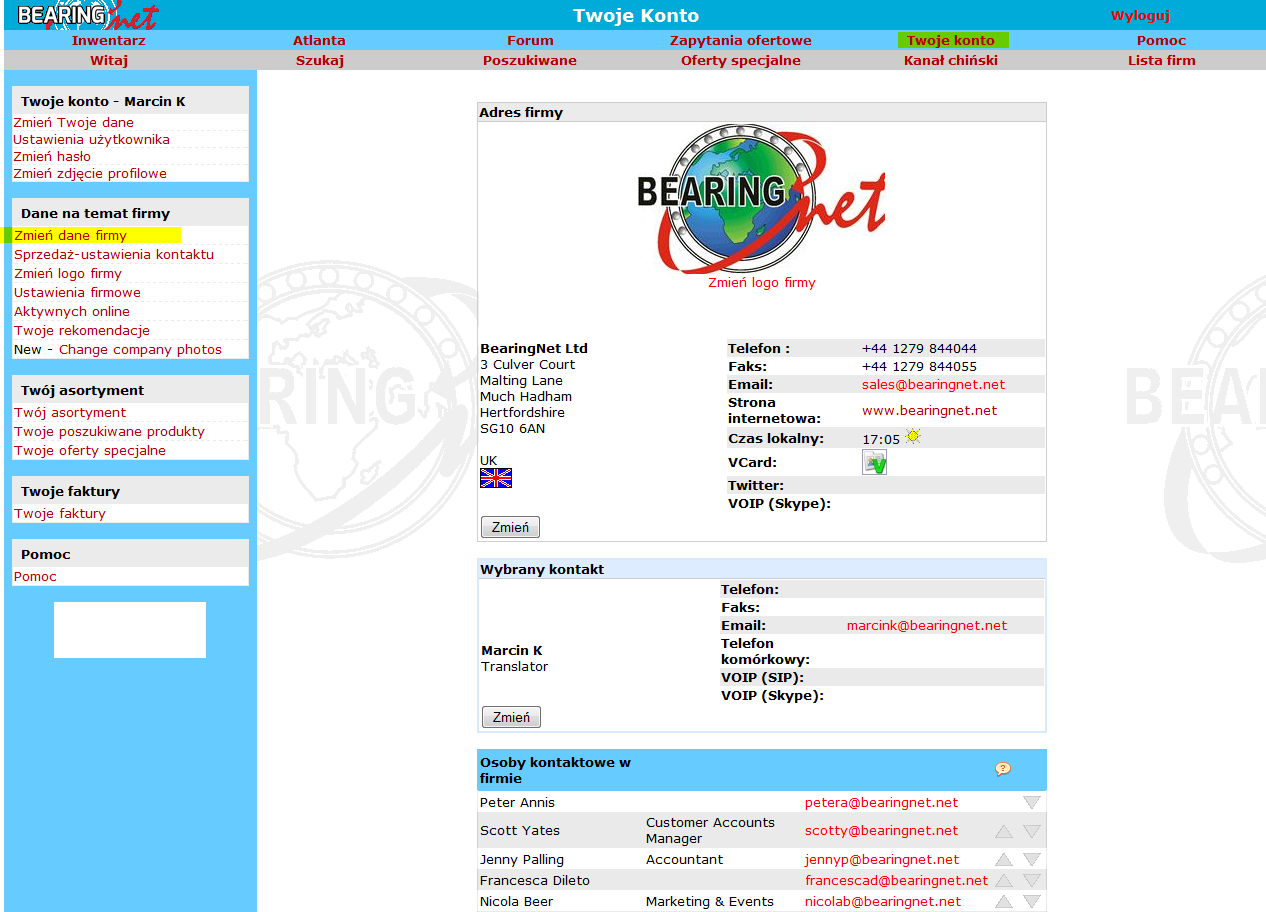This screenshot has width=1266, height=912.
Task: Click Pomoc link in sidebar
Action: tap(35, 577)
